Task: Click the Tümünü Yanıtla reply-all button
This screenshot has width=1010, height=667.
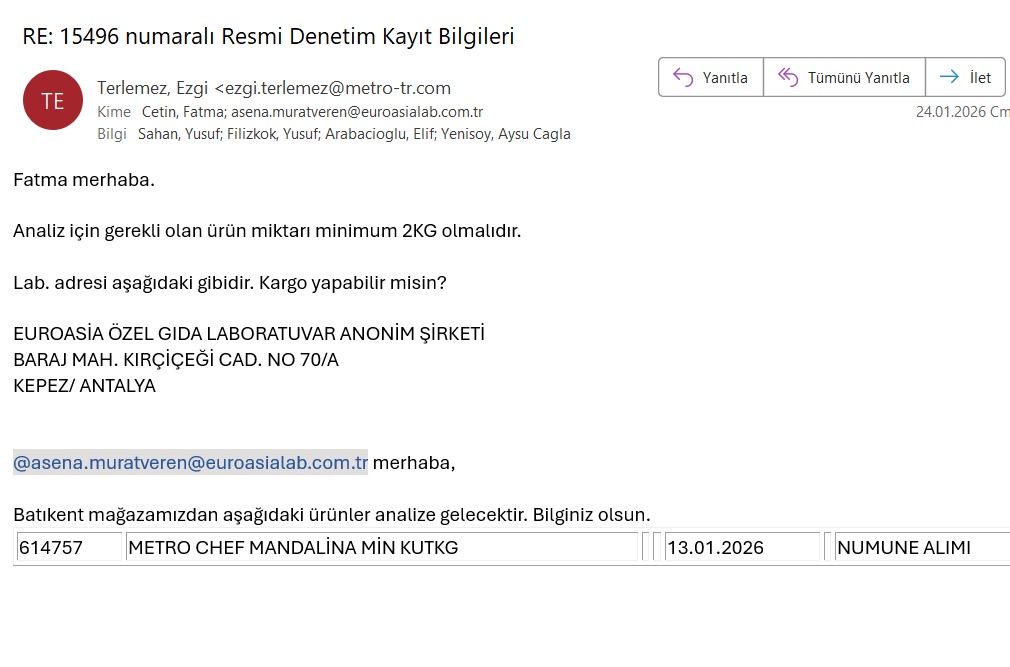Action: point(844,77)
